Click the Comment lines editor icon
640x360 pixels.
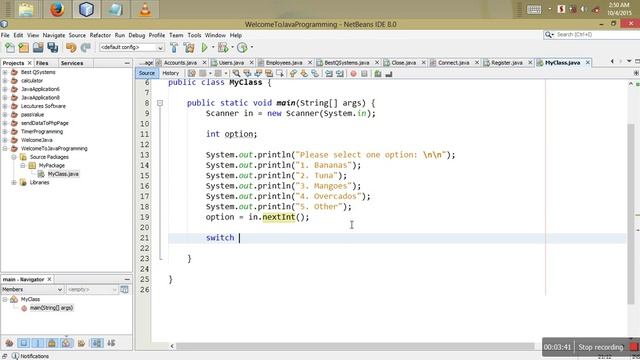coord(378,73)
